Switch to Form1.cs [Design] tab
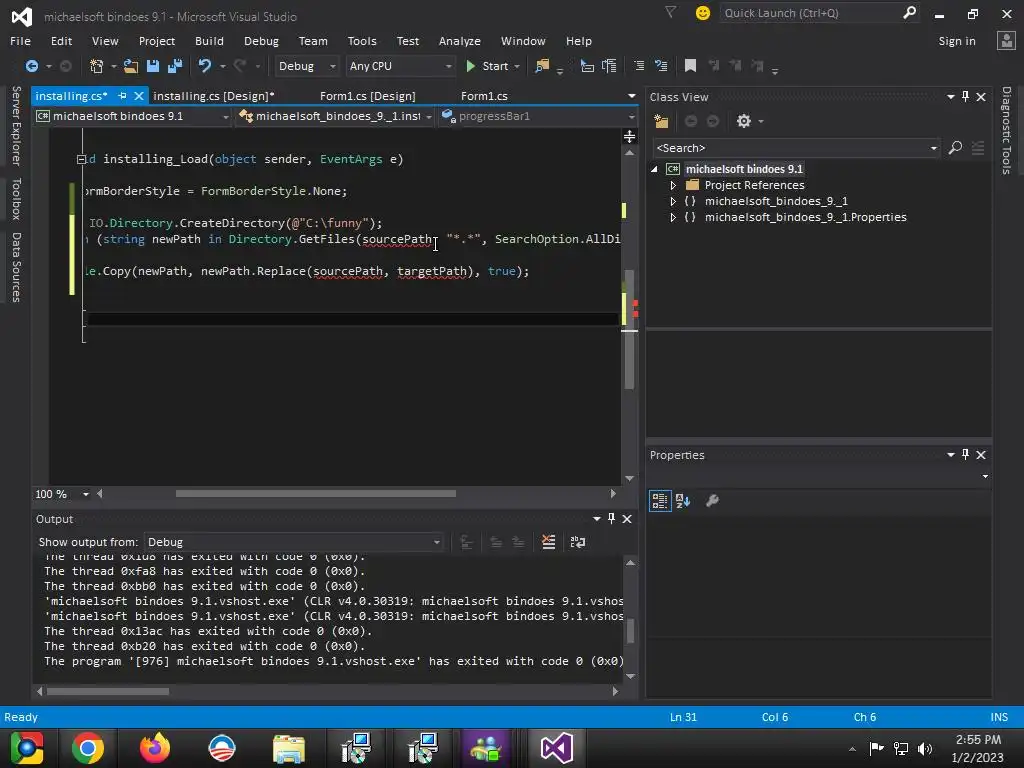This screenshot has height=768, width=1024. tap(368, 96)
